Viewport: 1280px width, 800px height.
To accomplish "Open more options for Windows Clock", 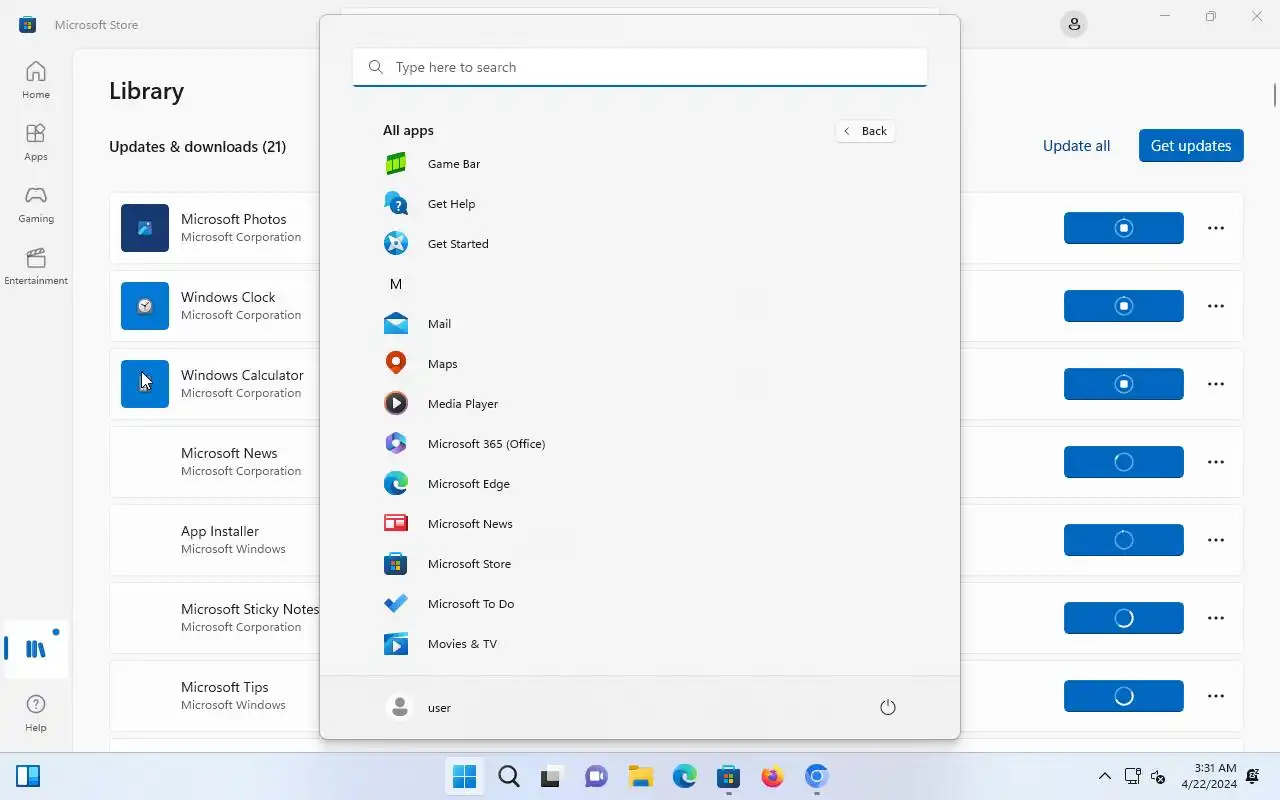I will click(x=1216, y=306).
